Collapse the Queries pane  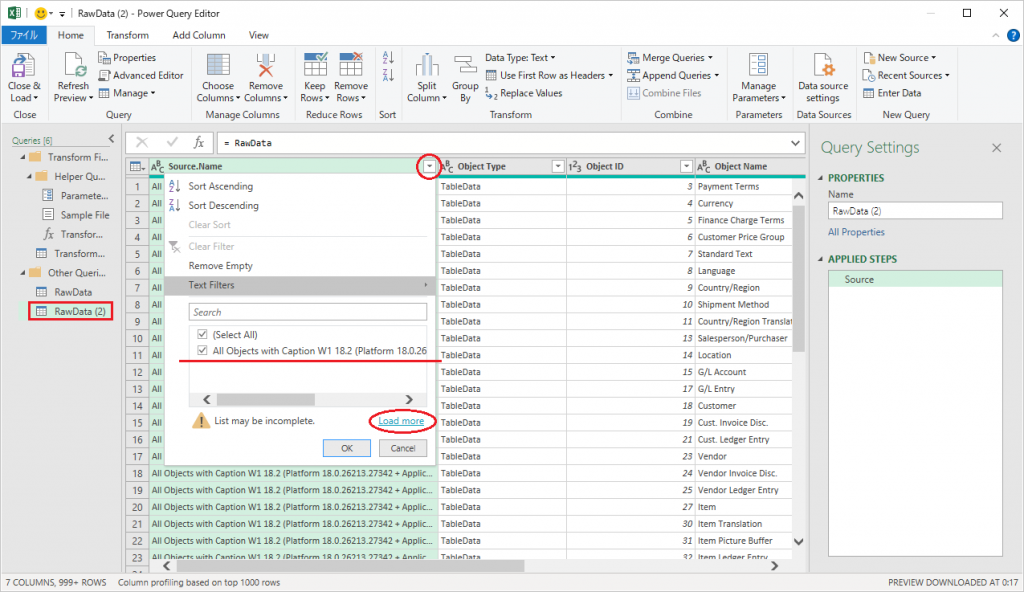[112, 139]
